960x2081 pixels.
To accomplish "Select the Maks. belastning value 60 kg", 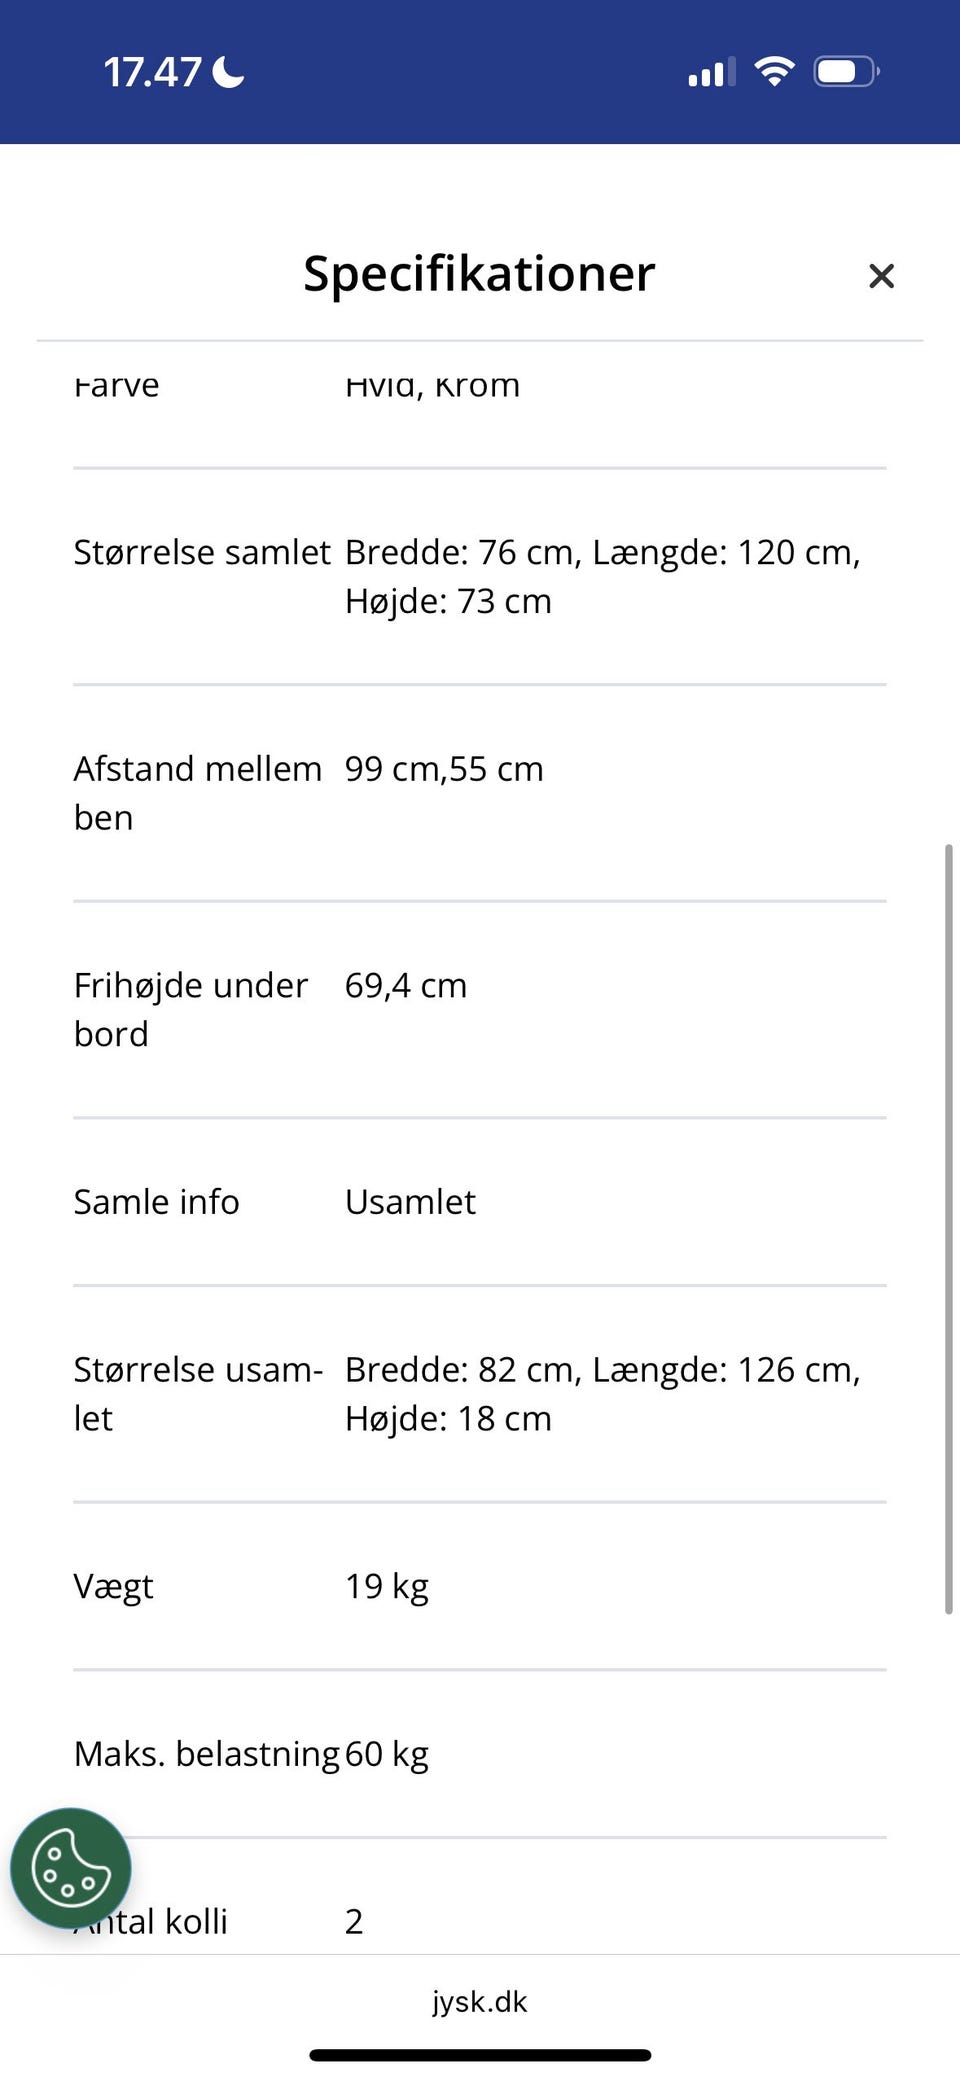I will [387, 1753].
